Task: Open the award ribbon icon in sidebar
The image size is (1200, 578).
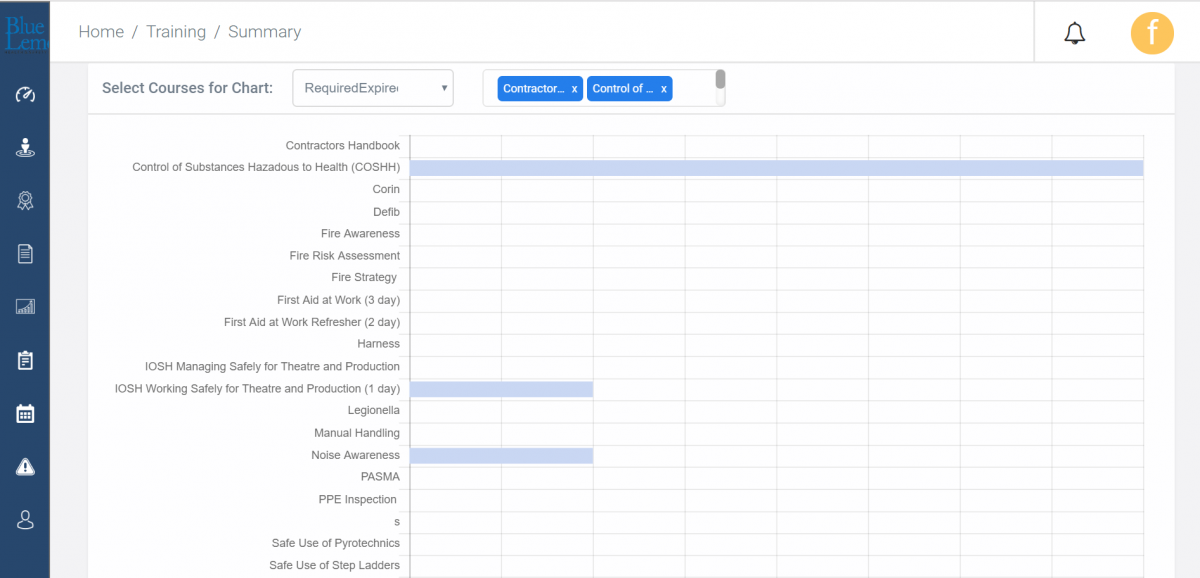Action: tap(25, 201)
